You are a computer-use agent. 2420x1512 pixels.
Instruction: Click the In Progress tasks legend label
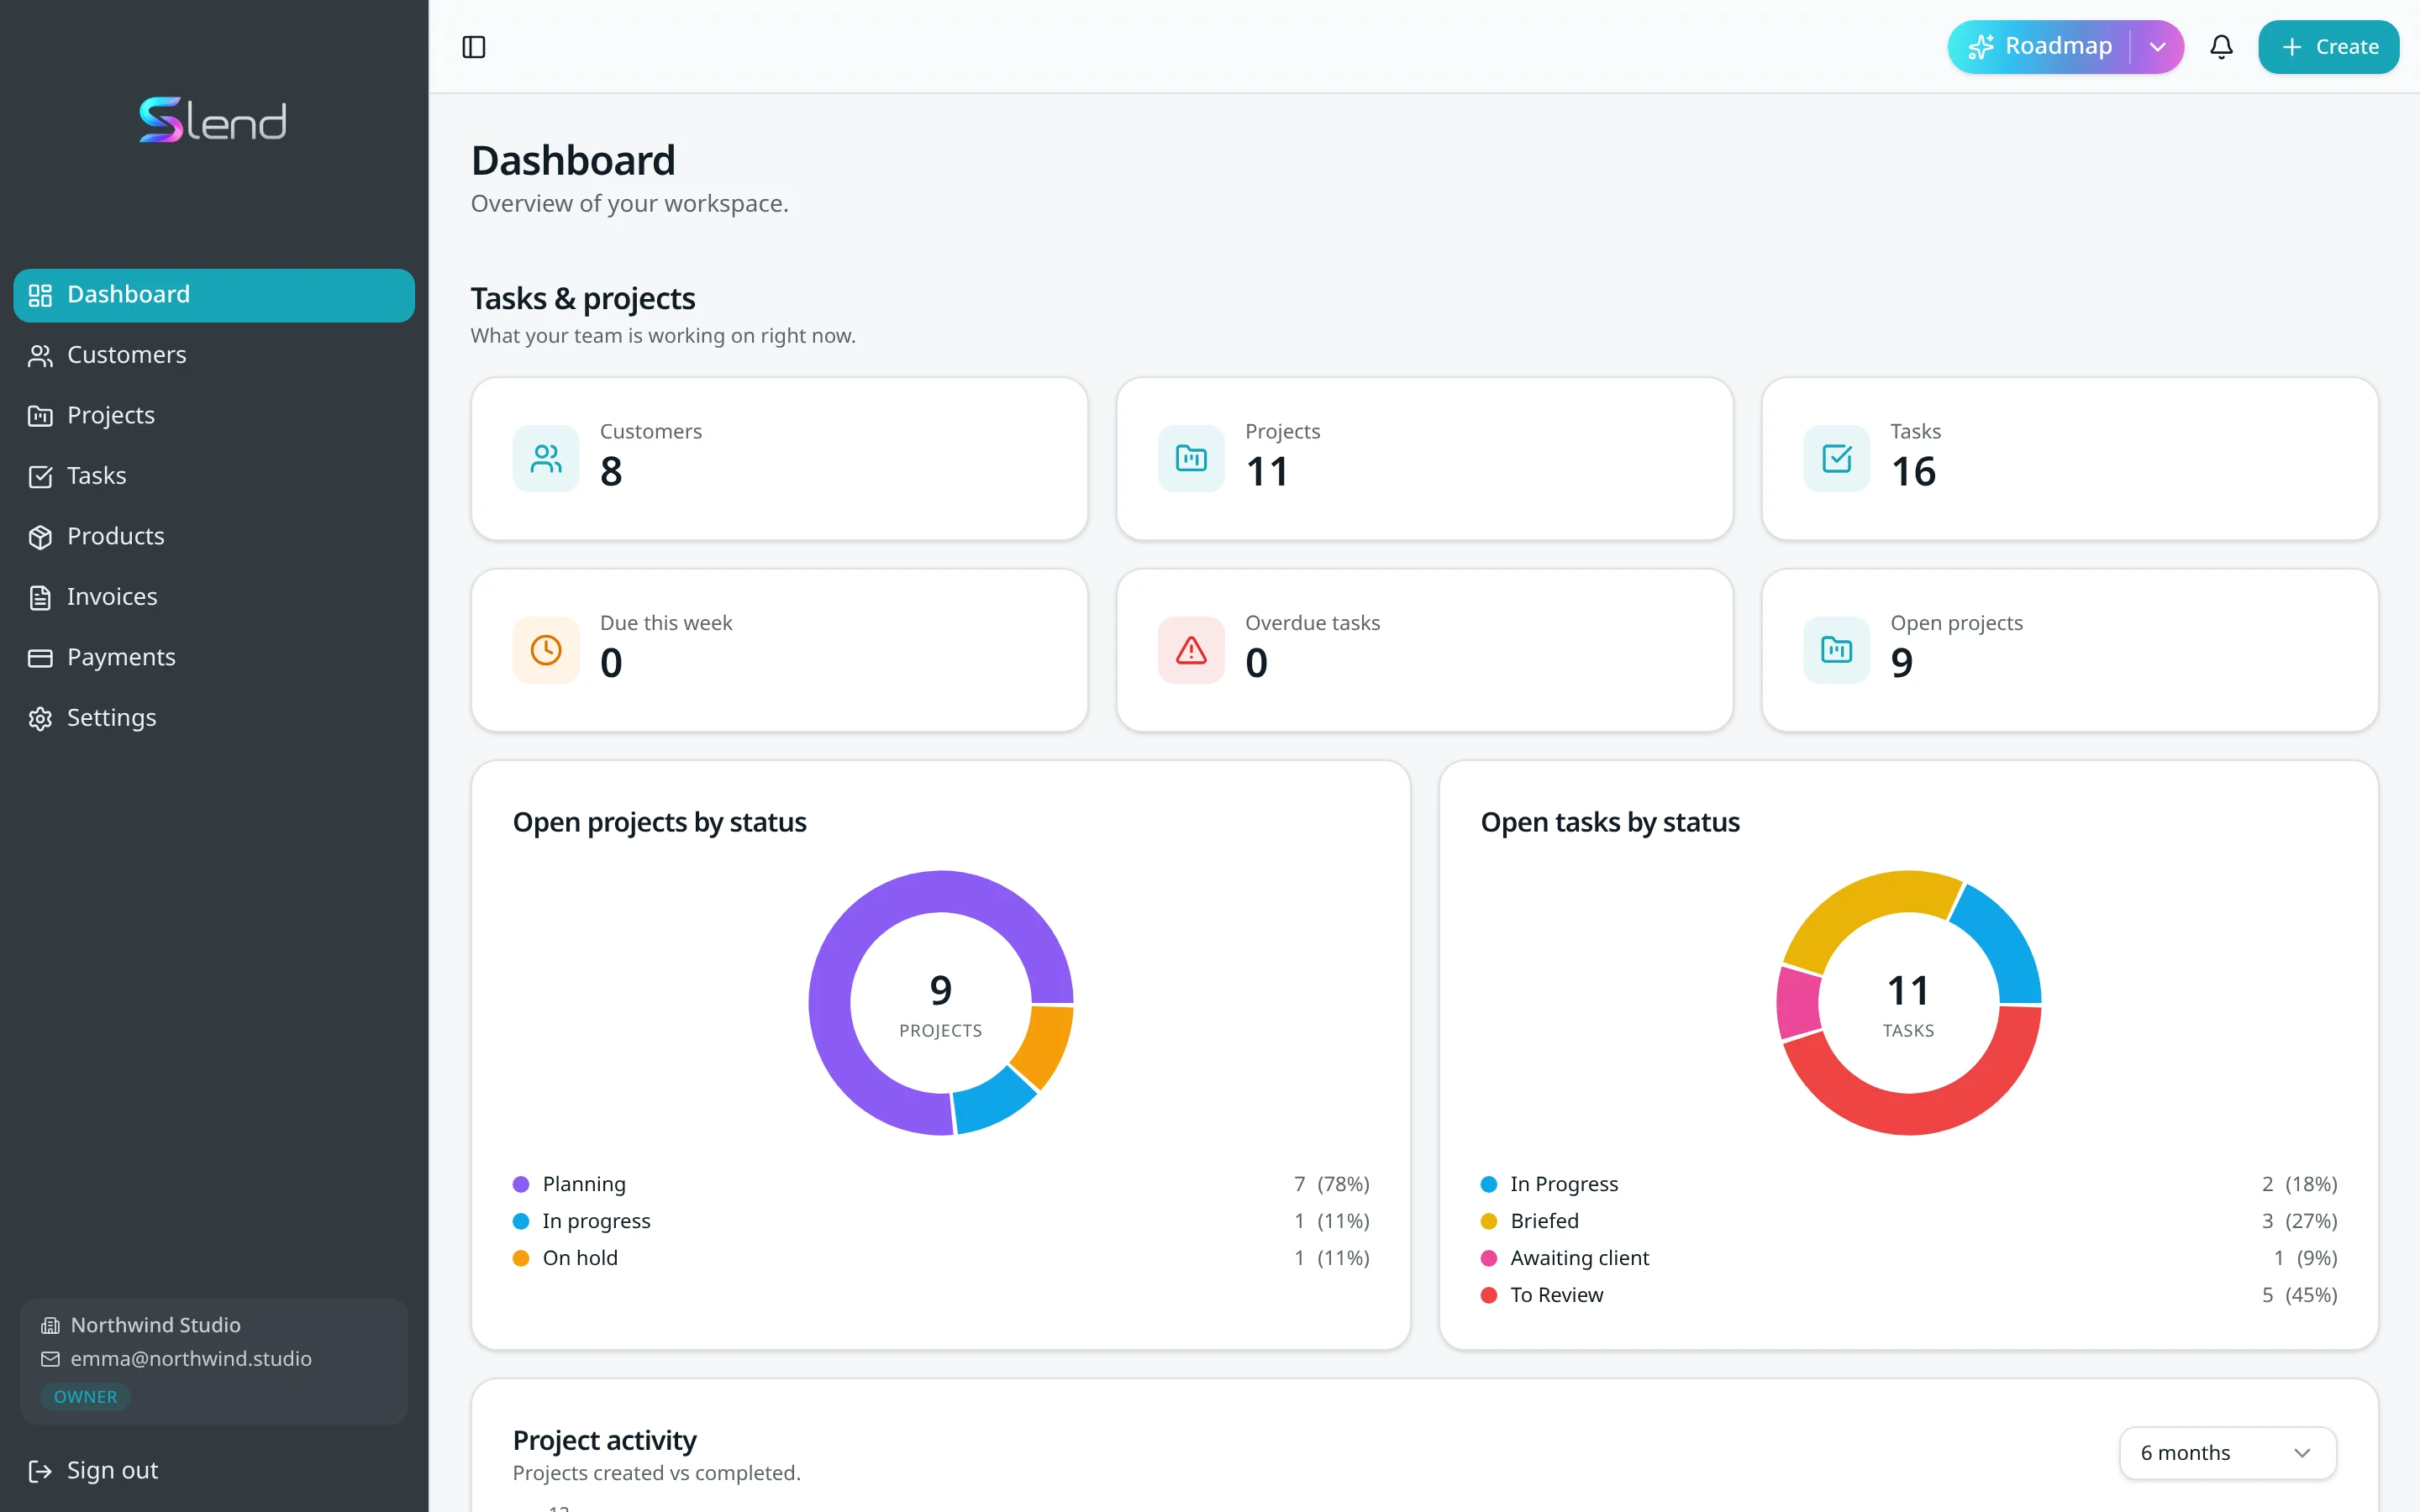[x=1564, y=1185]
